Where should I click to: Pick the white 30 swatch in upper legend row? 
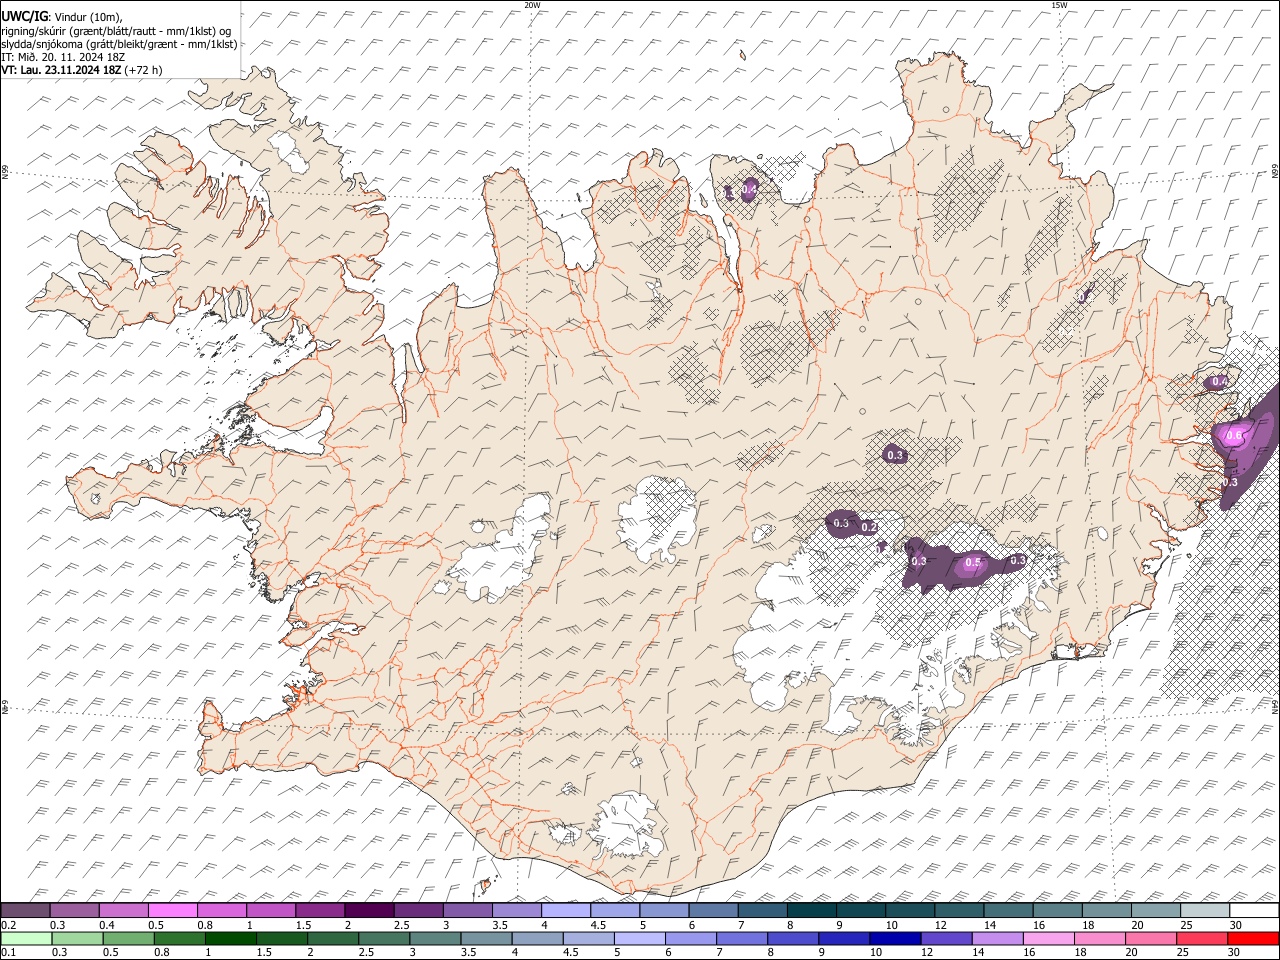[x=1254, y=911]
